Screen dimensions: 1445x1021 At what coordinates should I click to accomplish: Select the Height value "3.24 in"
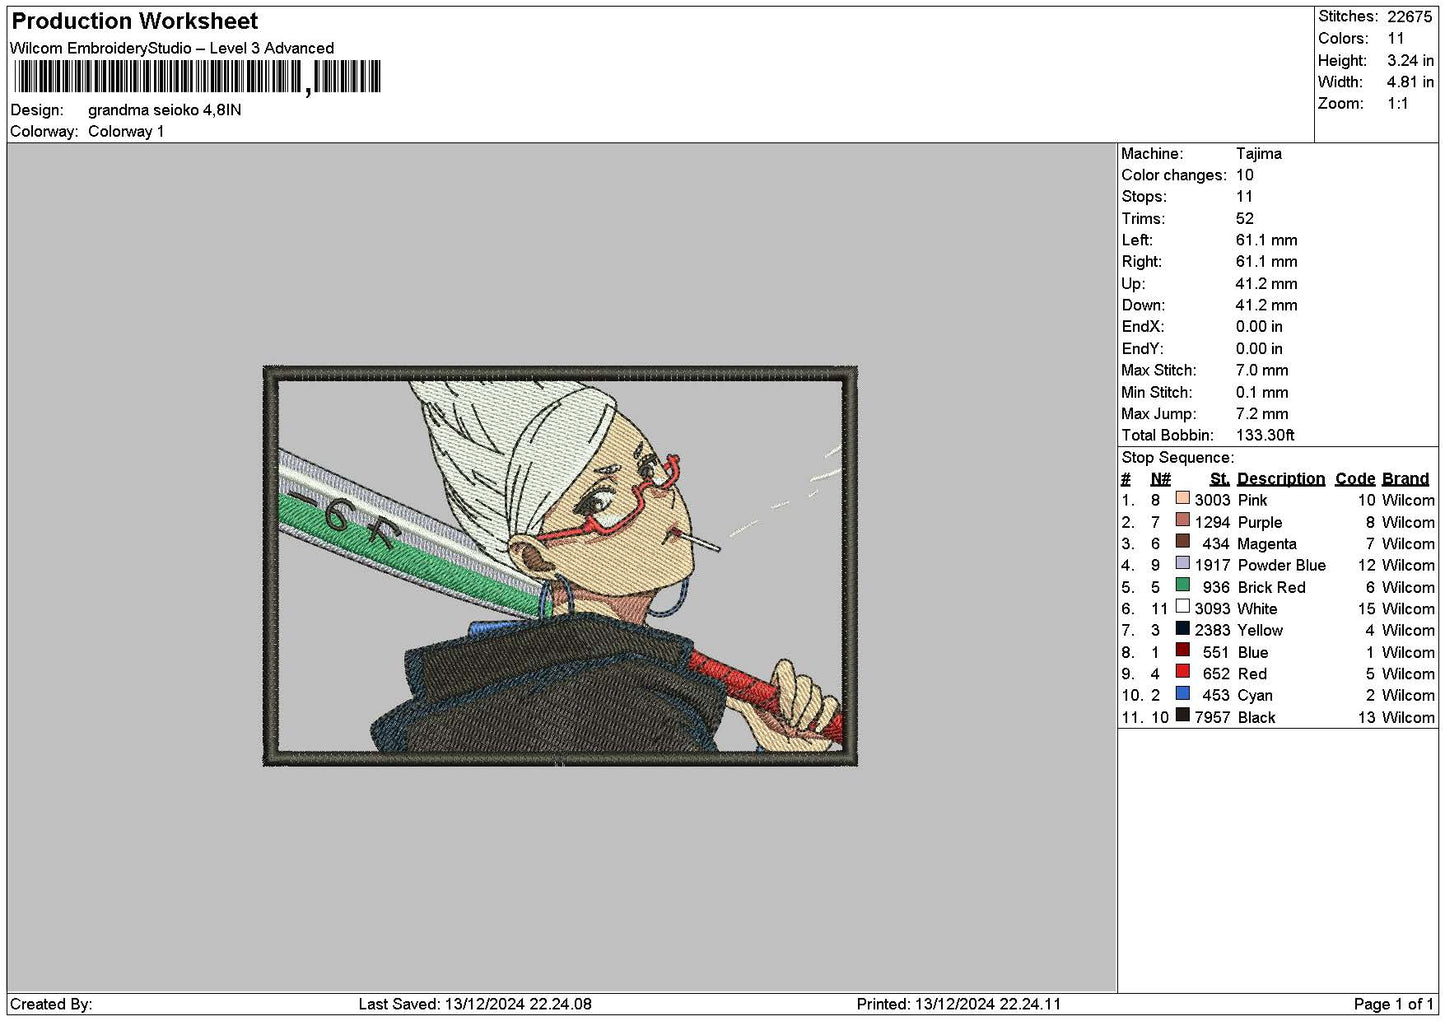1410,60
